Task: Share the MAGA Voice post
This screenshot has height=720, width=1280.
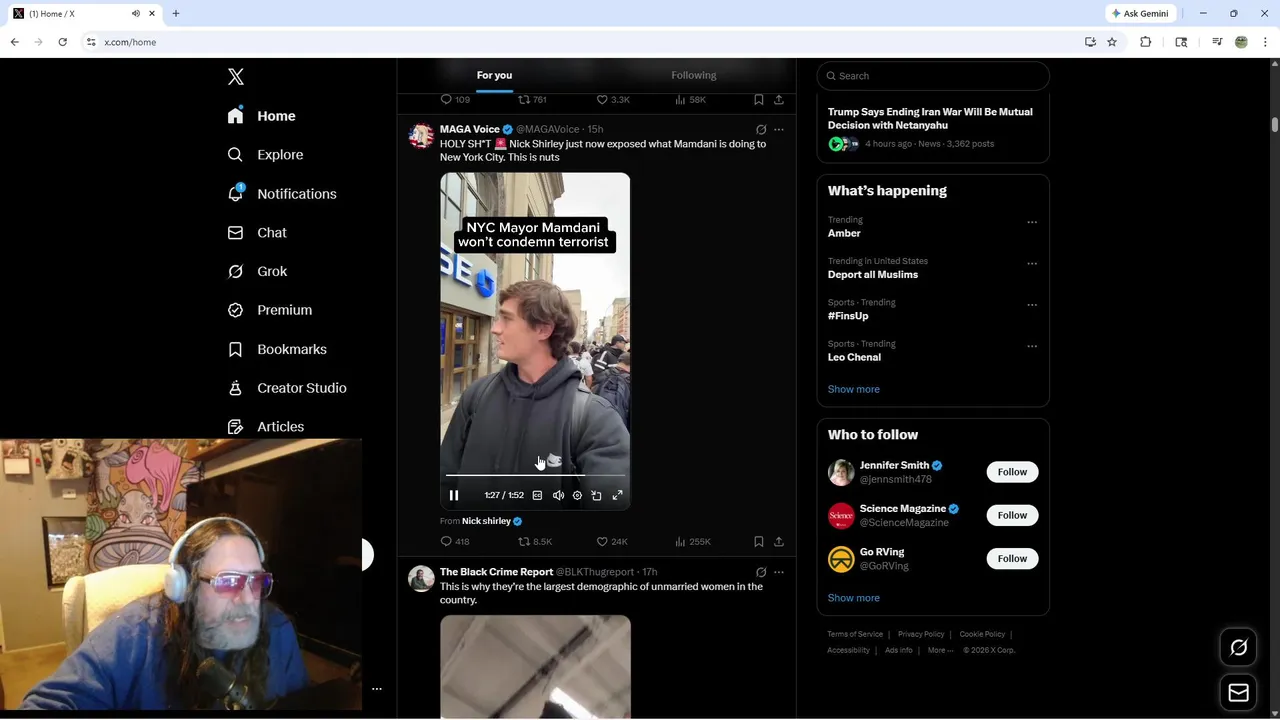Action: click(779, 542)
